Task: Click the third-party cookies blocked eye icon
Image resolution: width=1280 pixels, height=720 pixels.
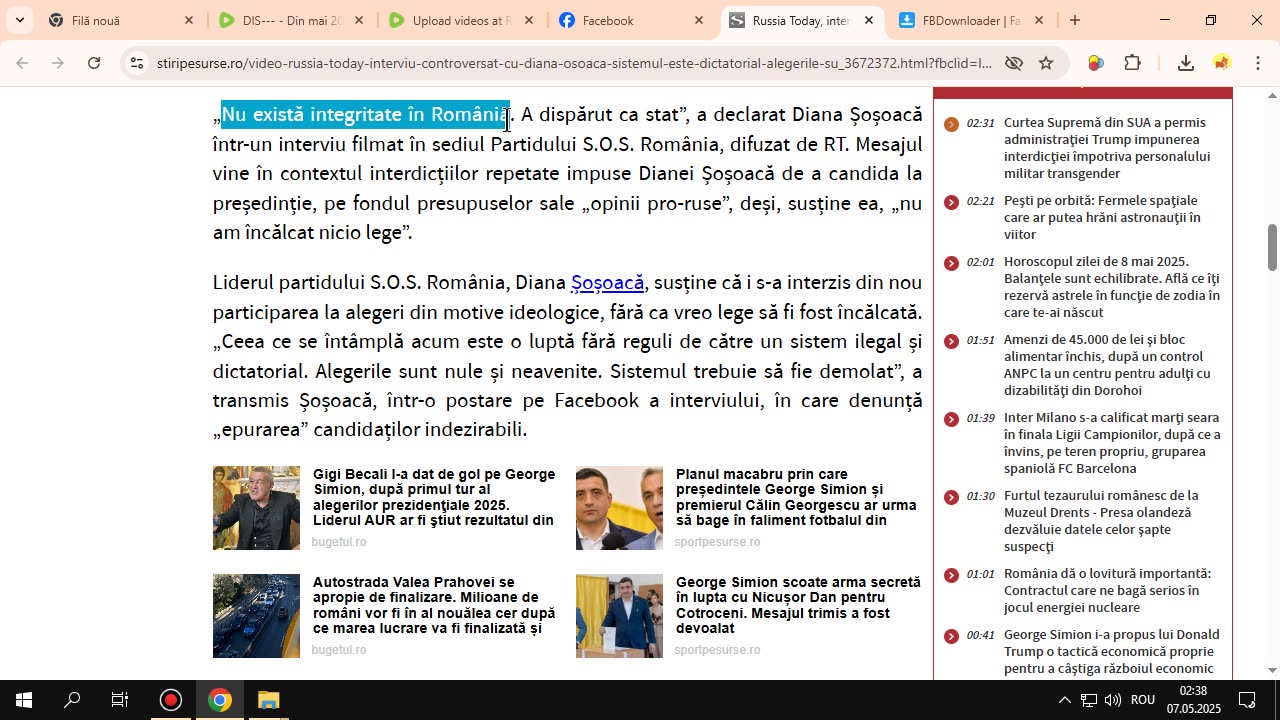Action: point(1013,63)
